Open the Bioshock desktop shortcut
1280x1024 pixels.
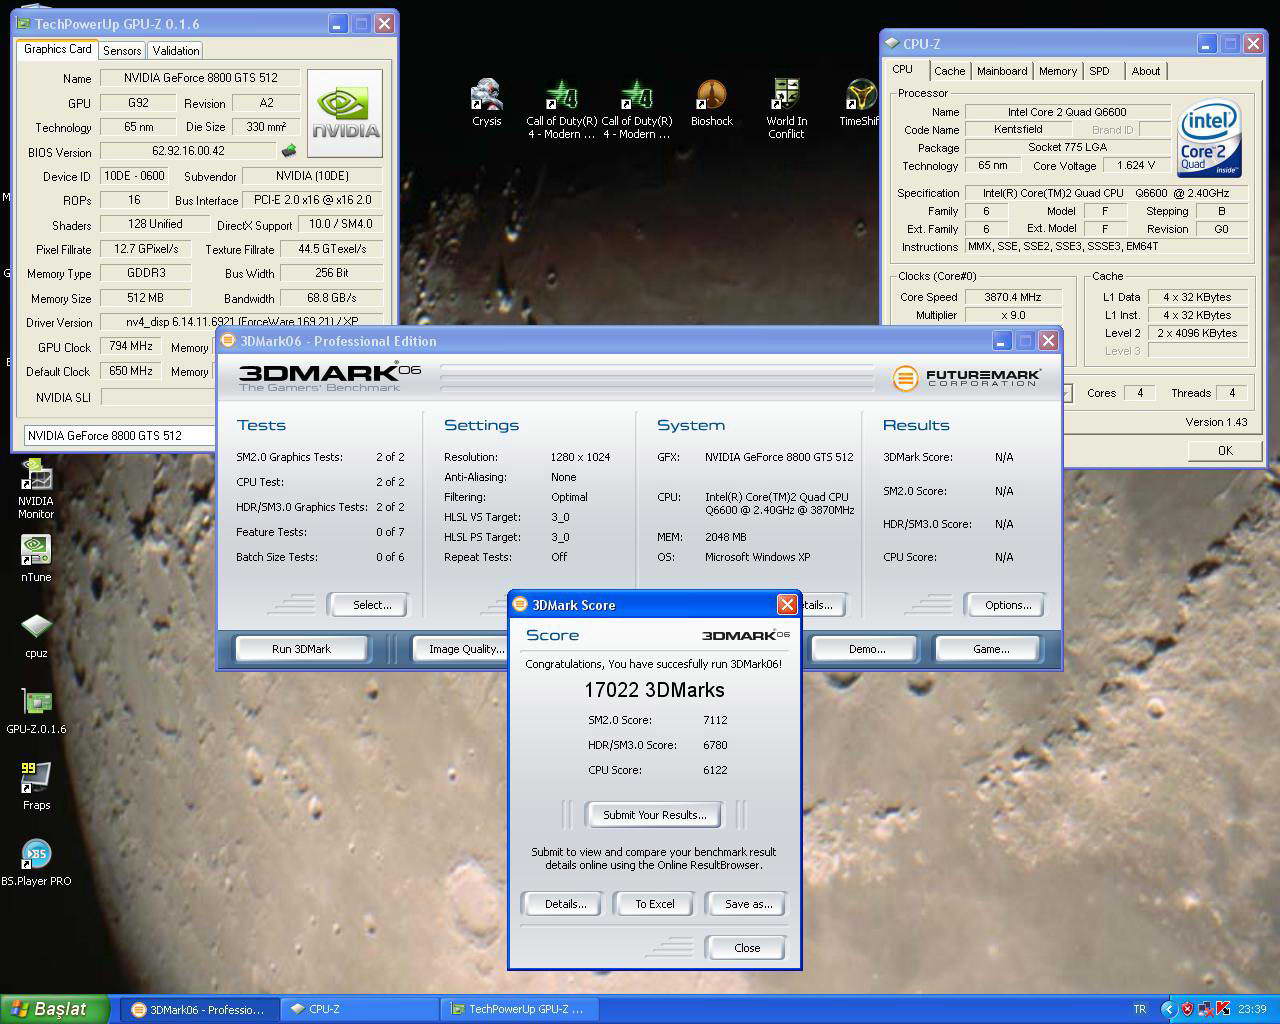[x=711, y=103]
